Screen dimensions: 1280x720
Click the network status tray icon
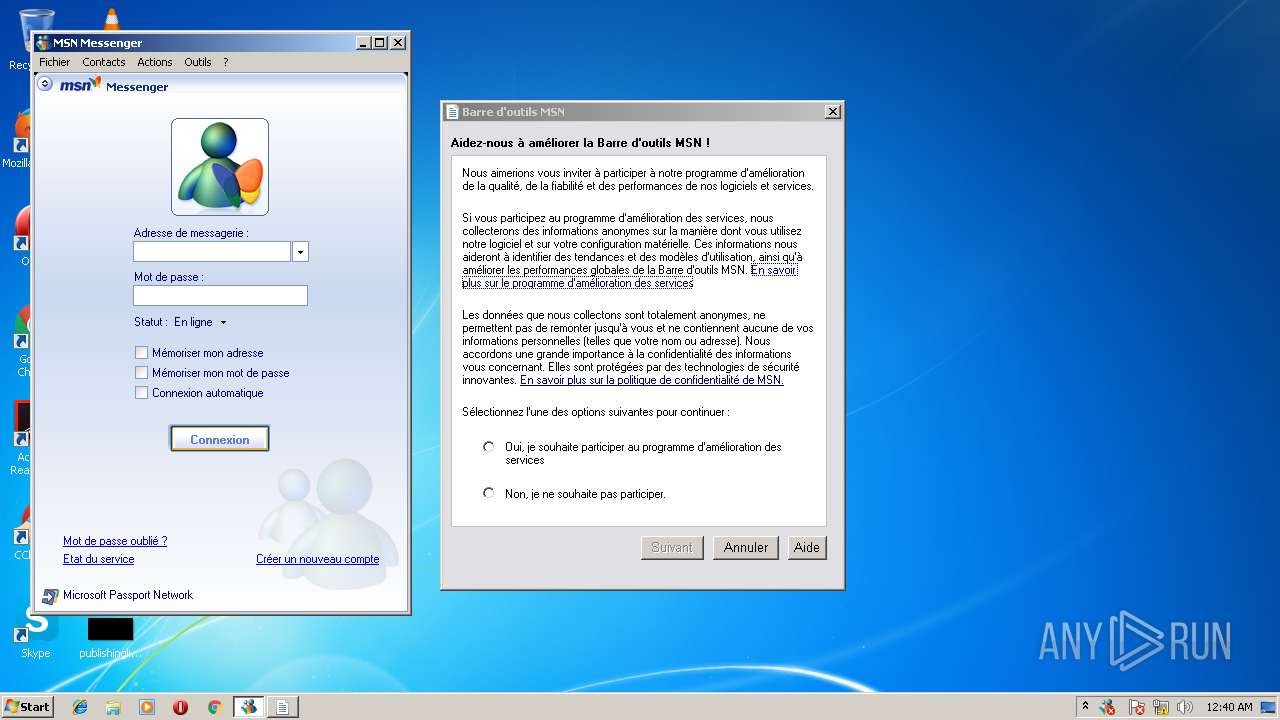pos(1161,707)
